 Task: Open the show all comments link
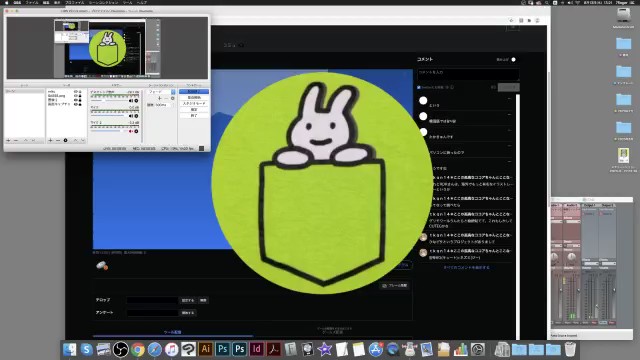click(467, 268)
